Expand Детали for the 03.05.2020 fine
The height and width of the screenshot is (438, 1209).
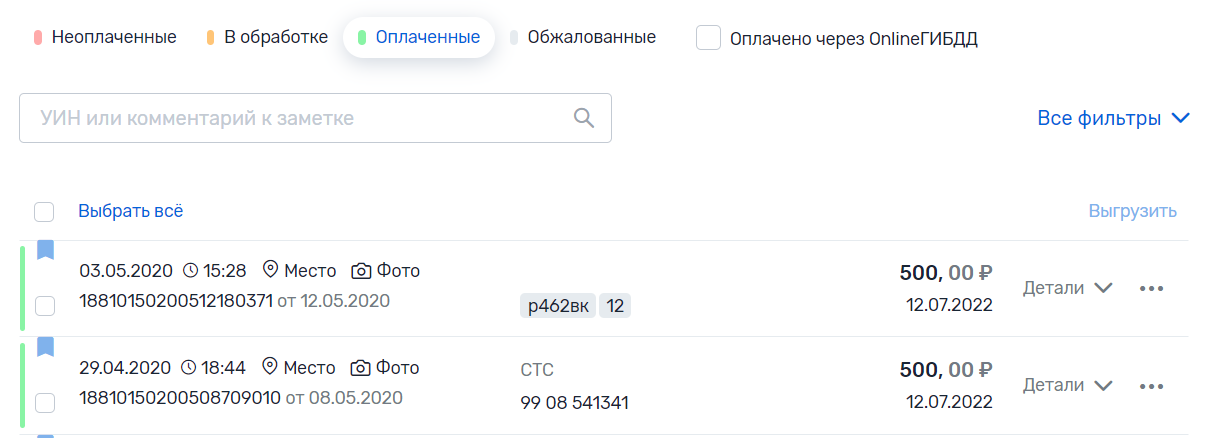click(x=1067, y=288)
